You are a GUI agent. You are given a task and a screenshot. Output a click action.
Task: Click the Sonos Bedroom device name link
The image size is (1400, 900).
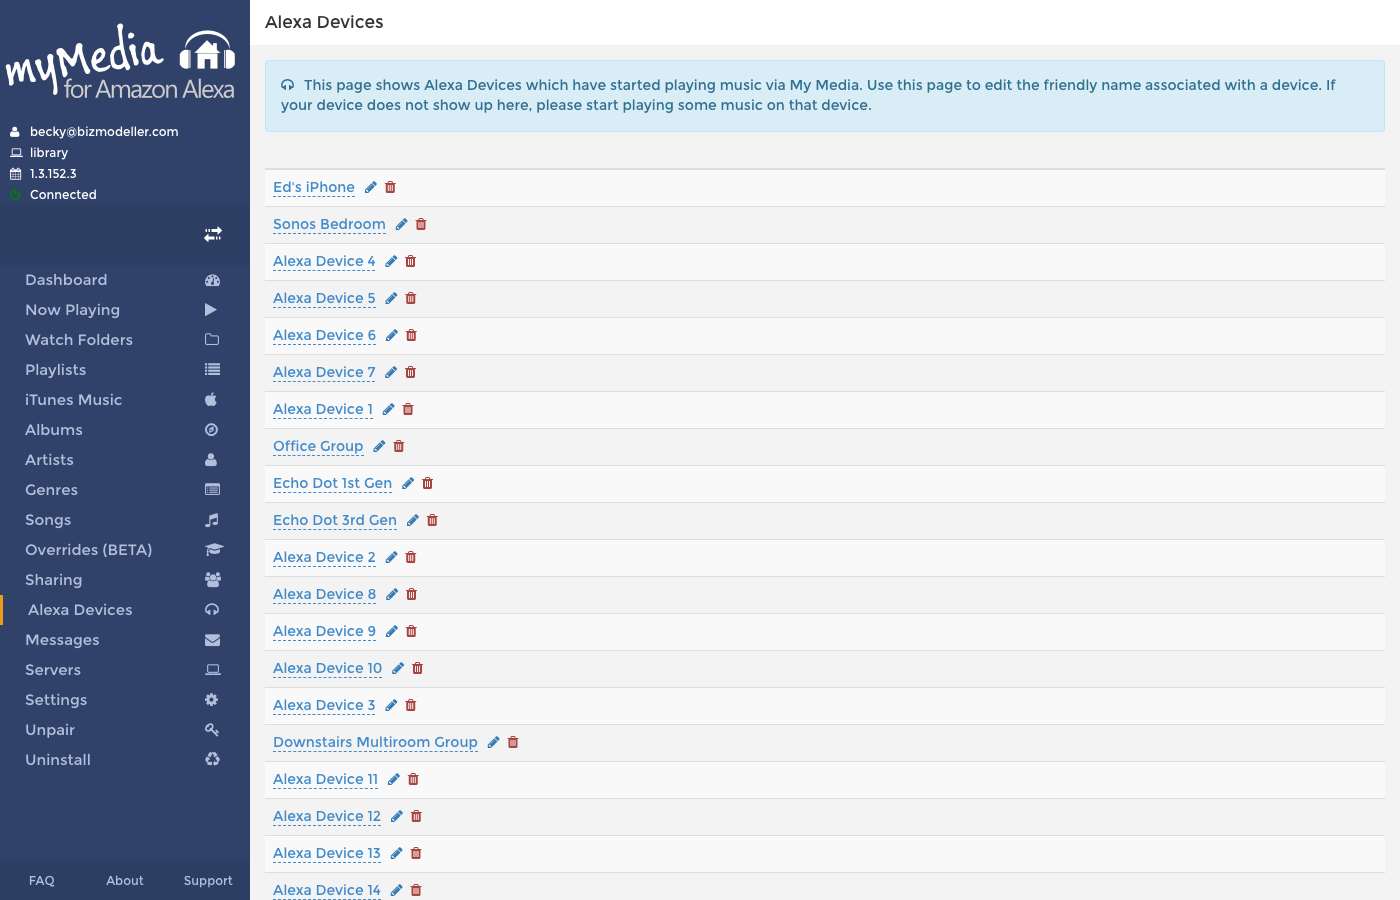click(x=329, y=225)
